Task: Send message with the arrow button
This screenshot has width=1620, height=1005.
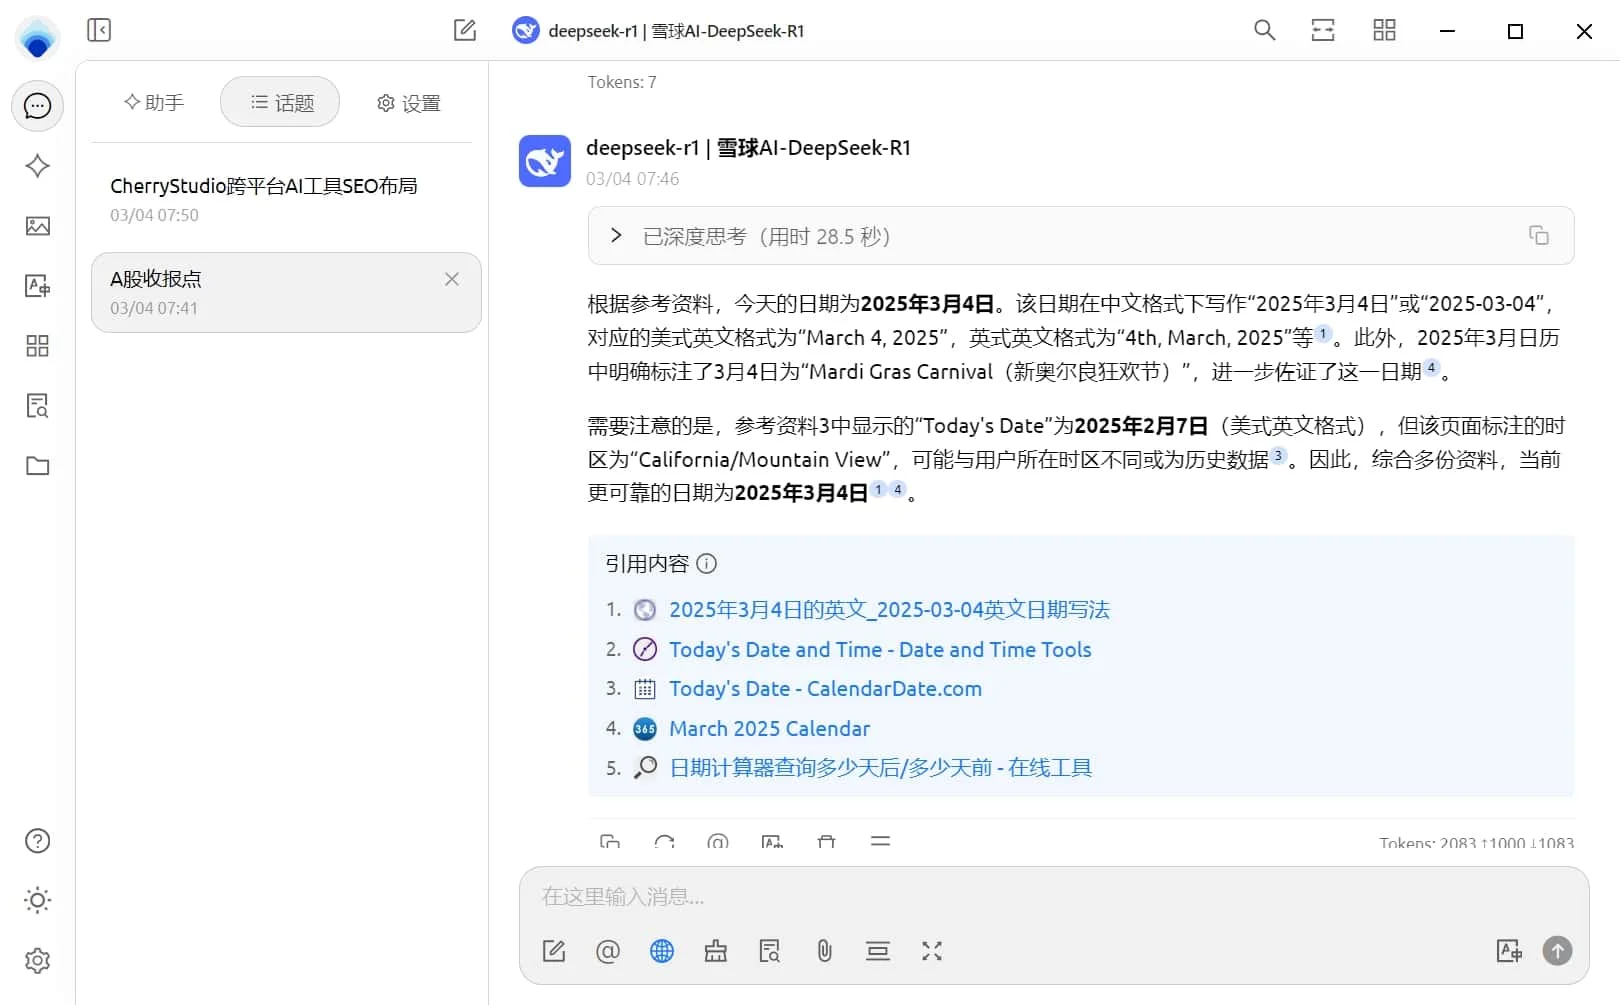Action: [1557, 950]
